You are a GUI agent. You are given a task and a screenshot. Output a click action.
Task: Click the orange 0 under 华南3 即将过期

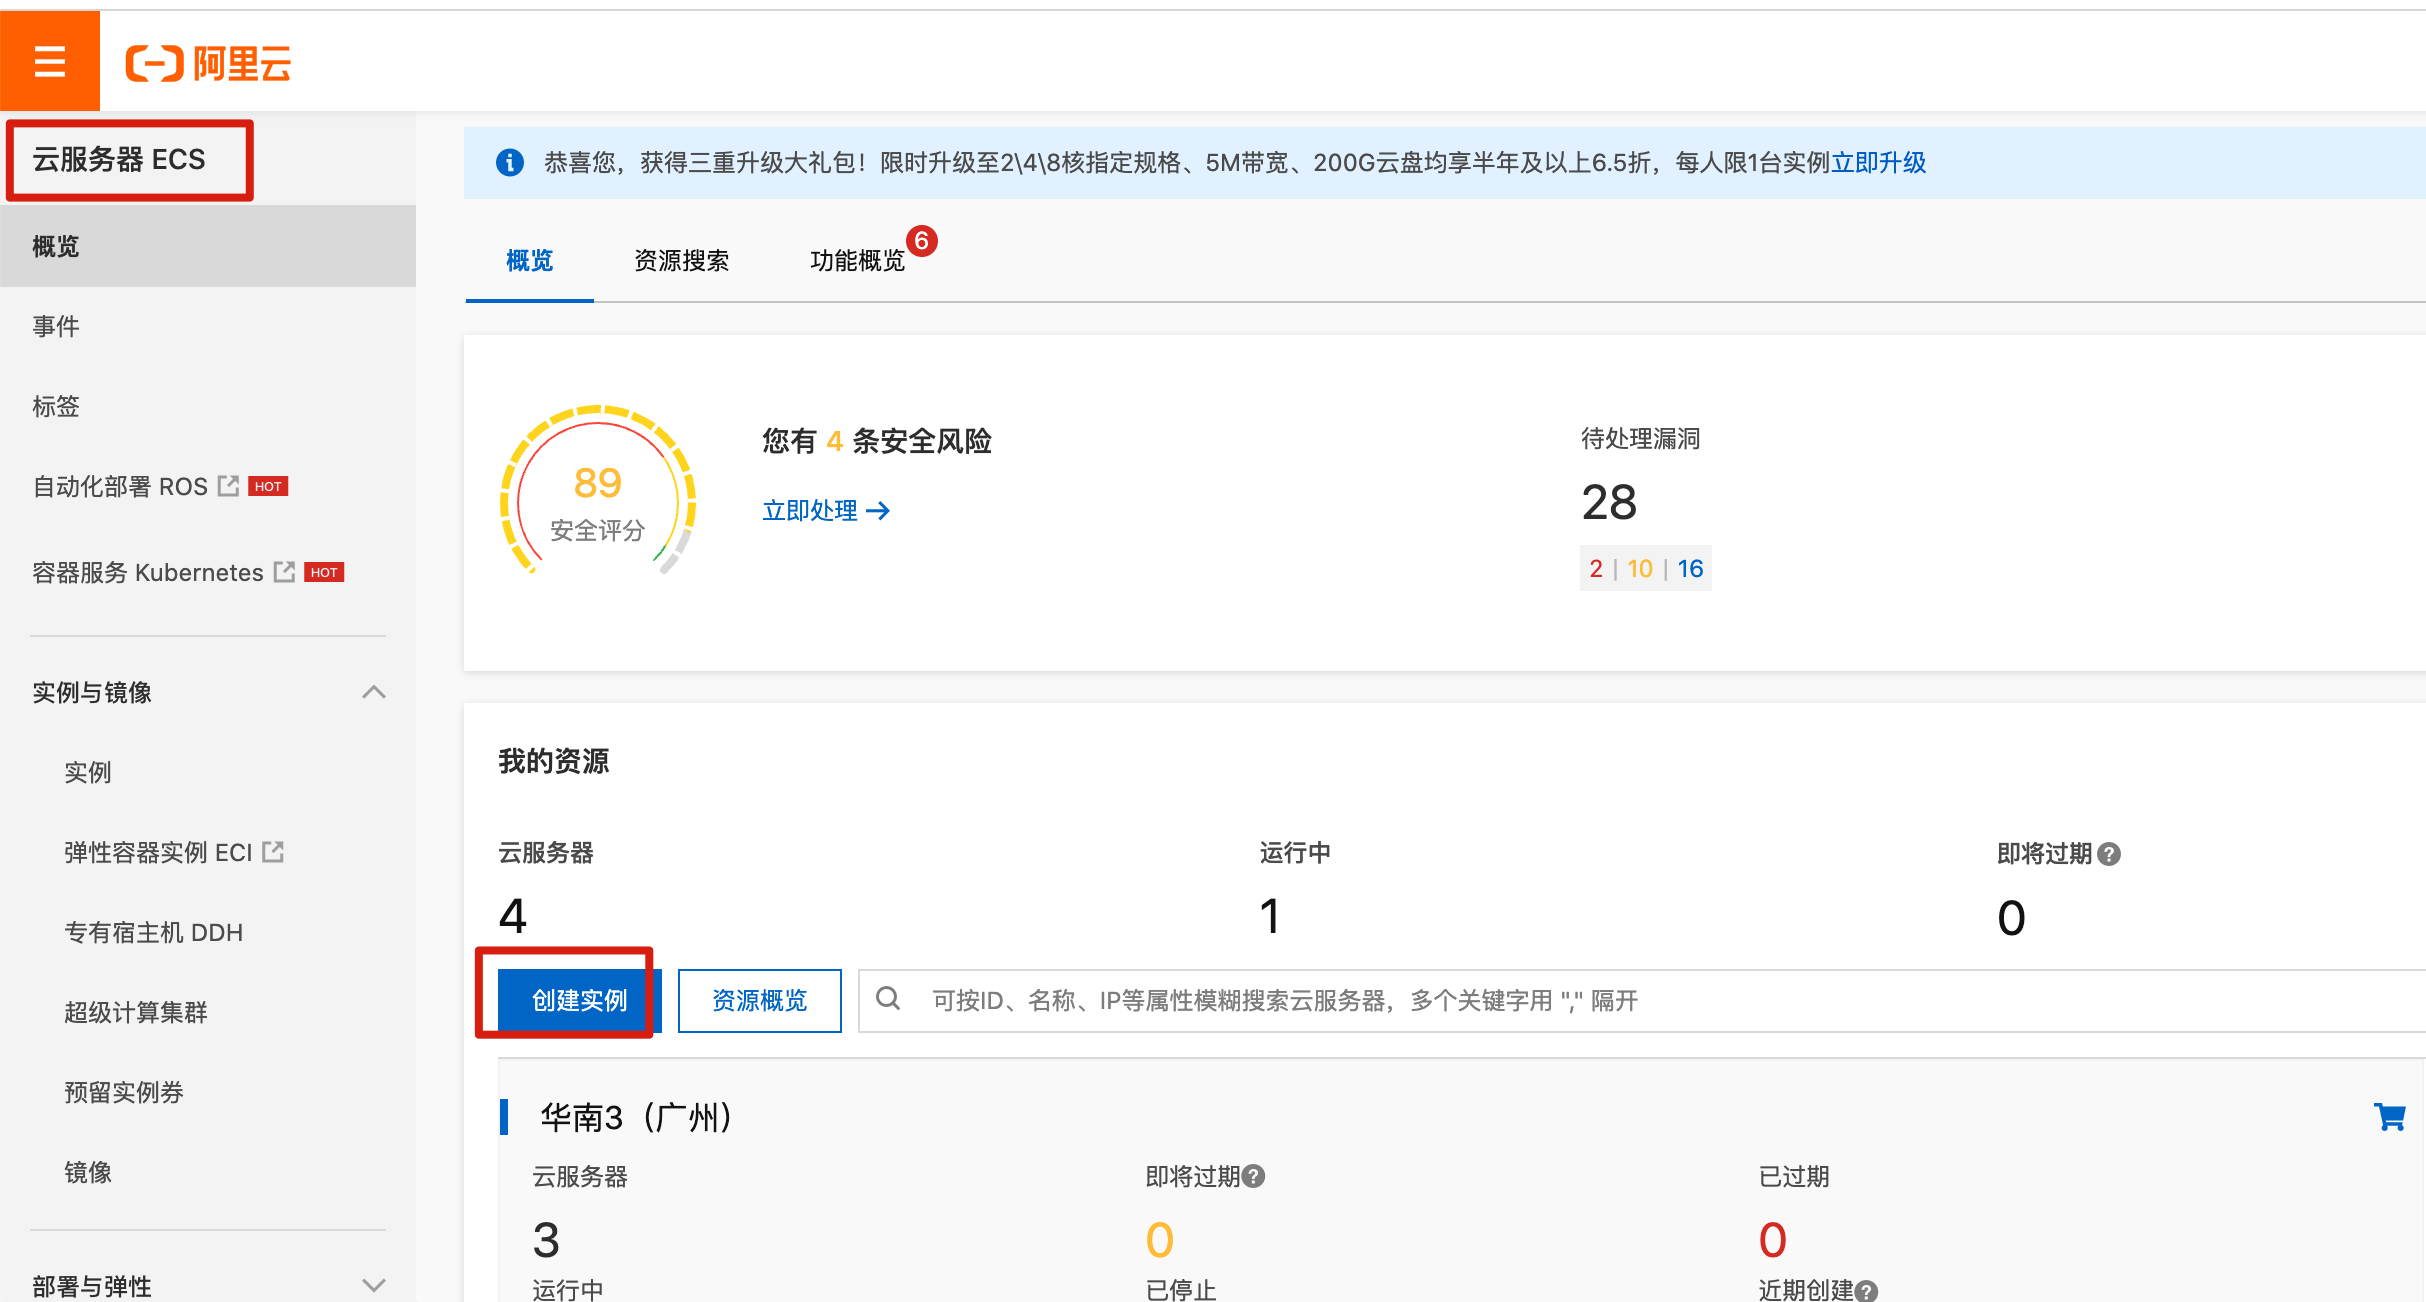coord(1160,1240)
